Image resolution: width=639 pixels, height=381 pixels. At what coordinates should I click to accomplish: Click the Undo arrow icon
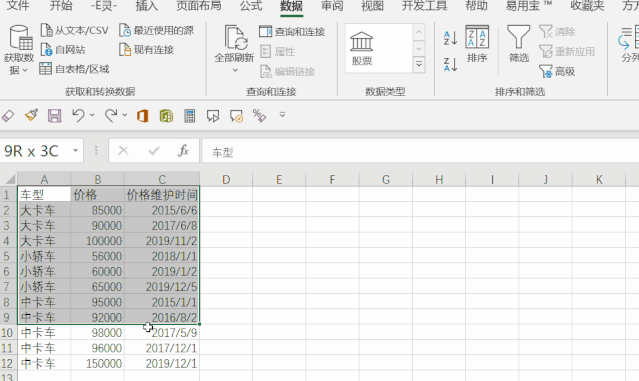click(x=78, y=116)
